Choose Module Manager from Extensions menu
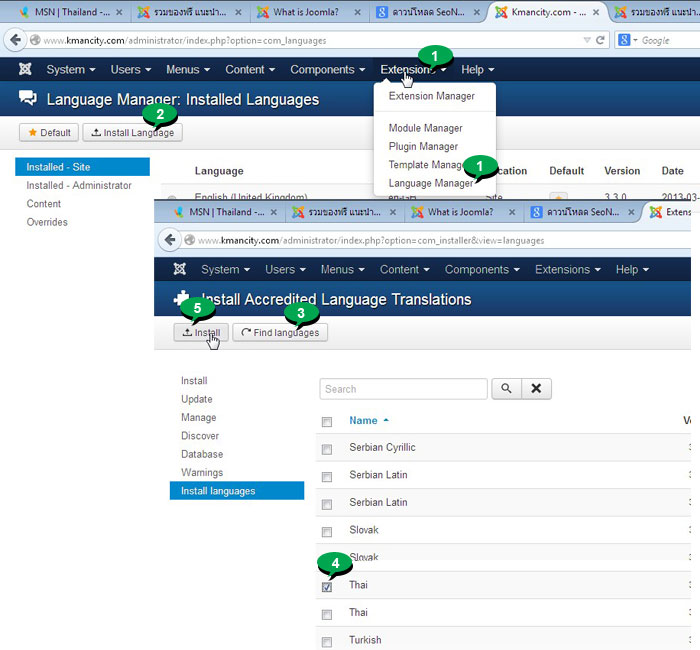The image size is (700, 650). 425,128
